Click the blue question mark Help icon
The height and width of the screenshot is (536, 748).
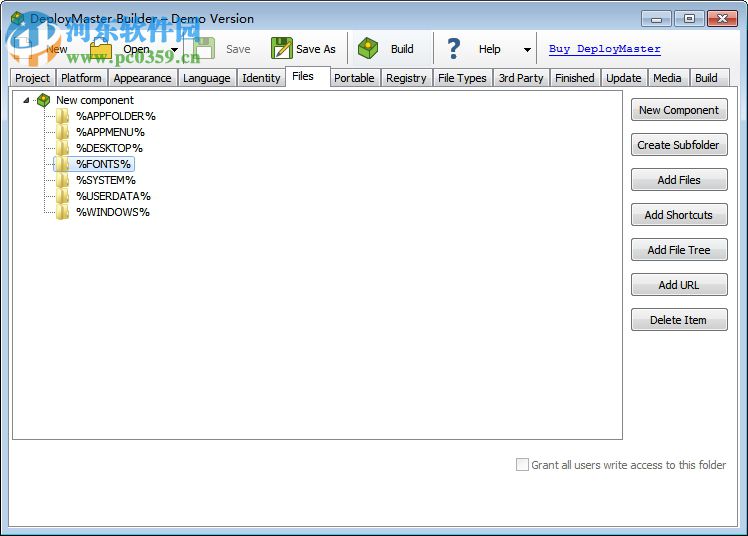click(454, 49)
